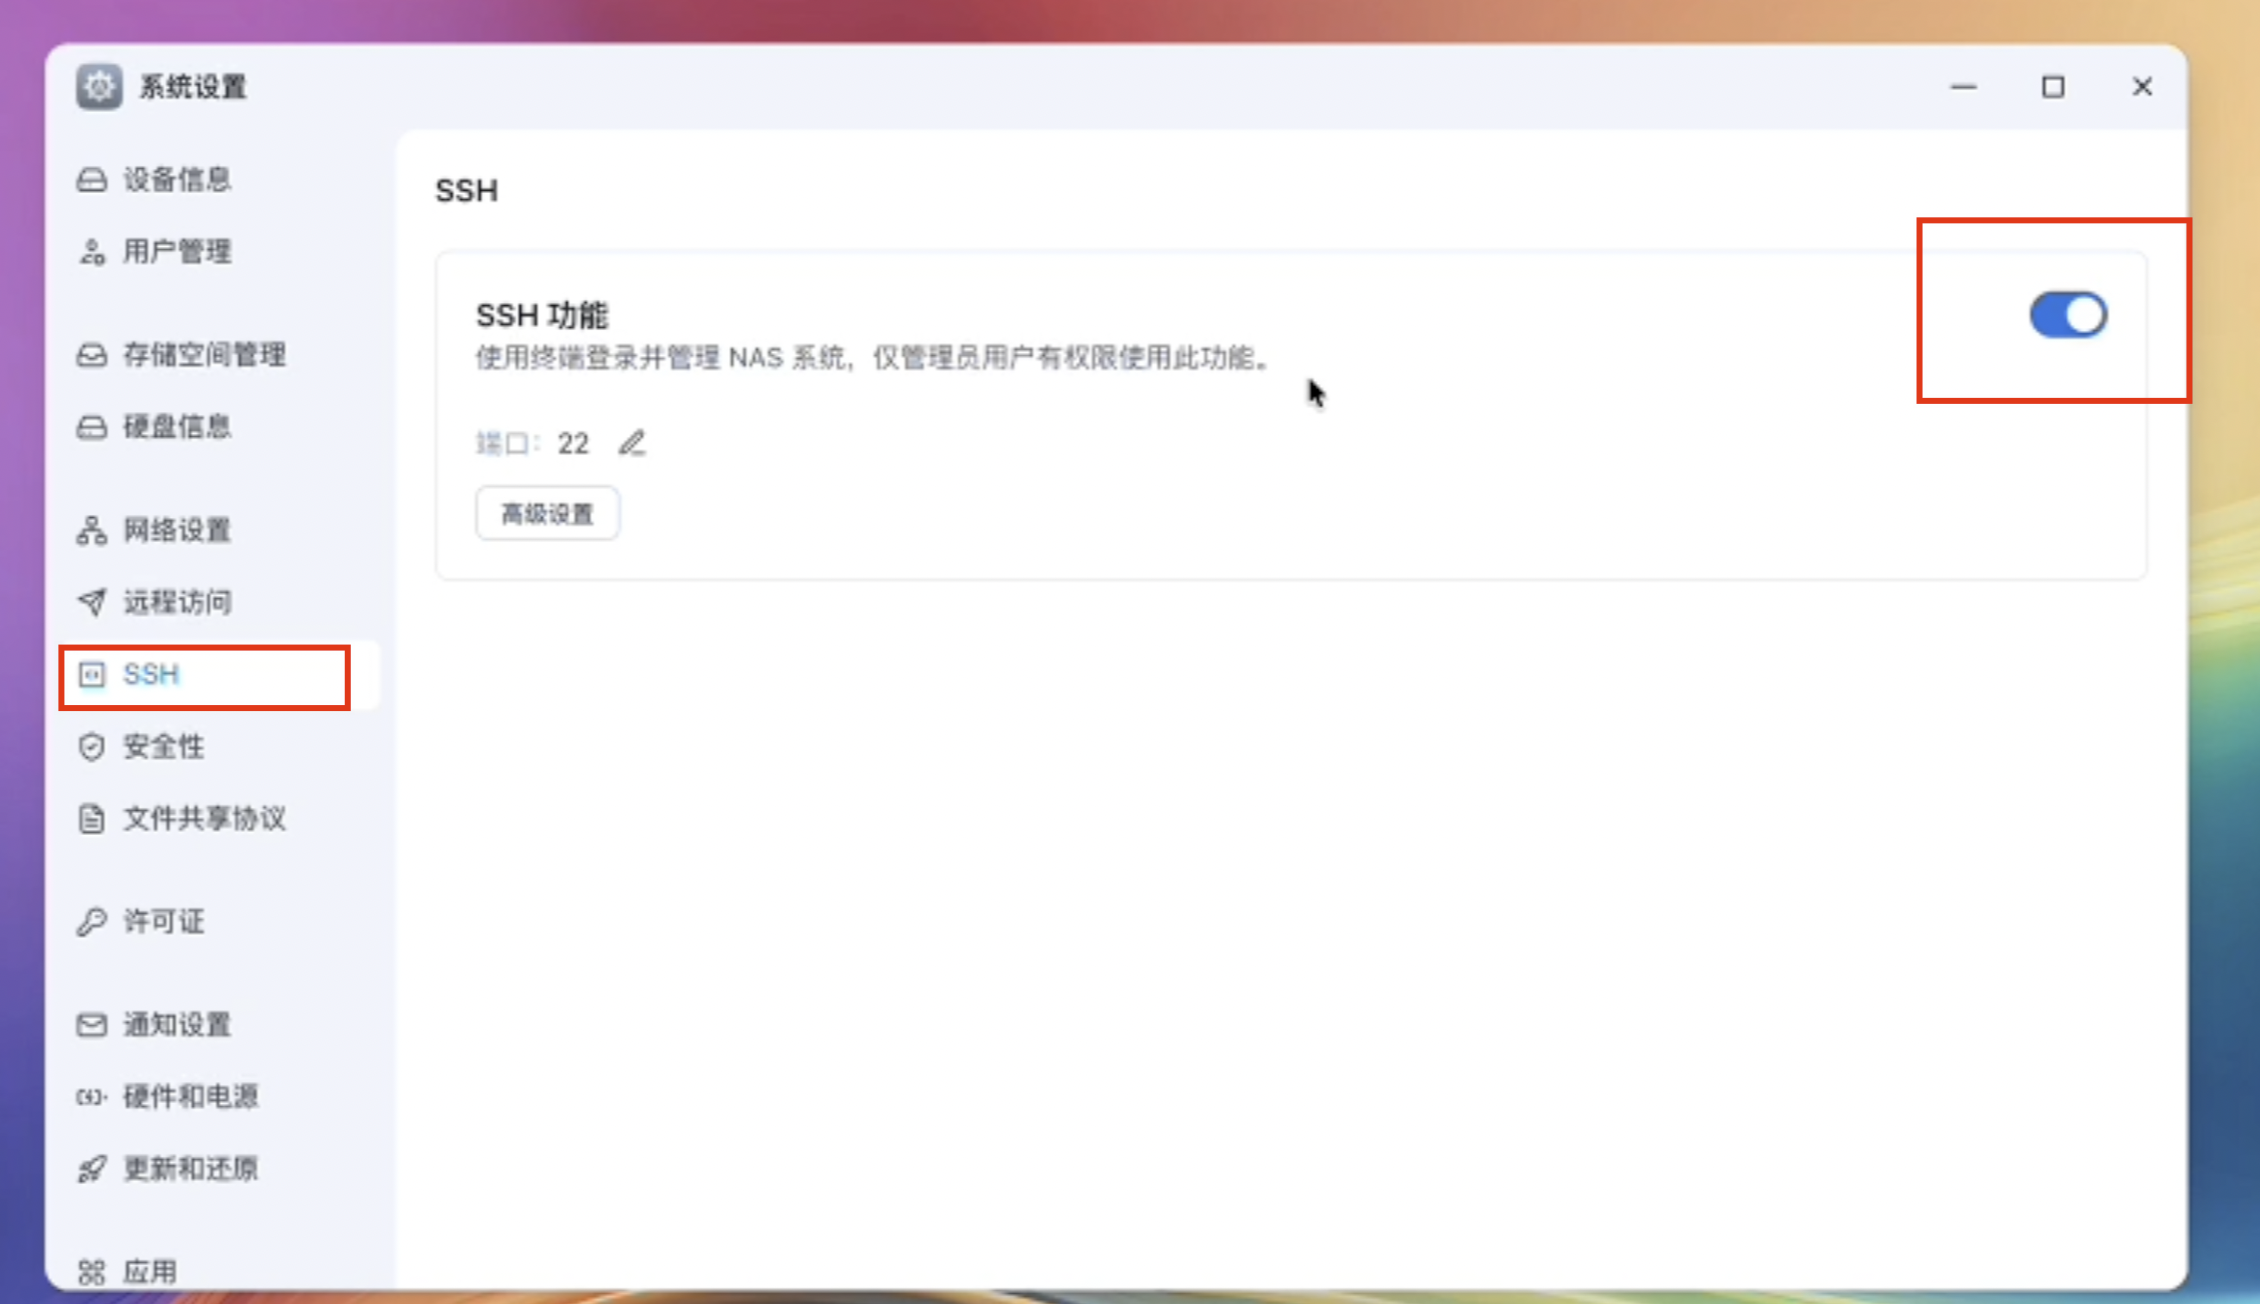Disable the SSH function toggle switch
The width and height of the screenshot is (2260, 1304).
pyautogui.click(x=2068, y=315)
